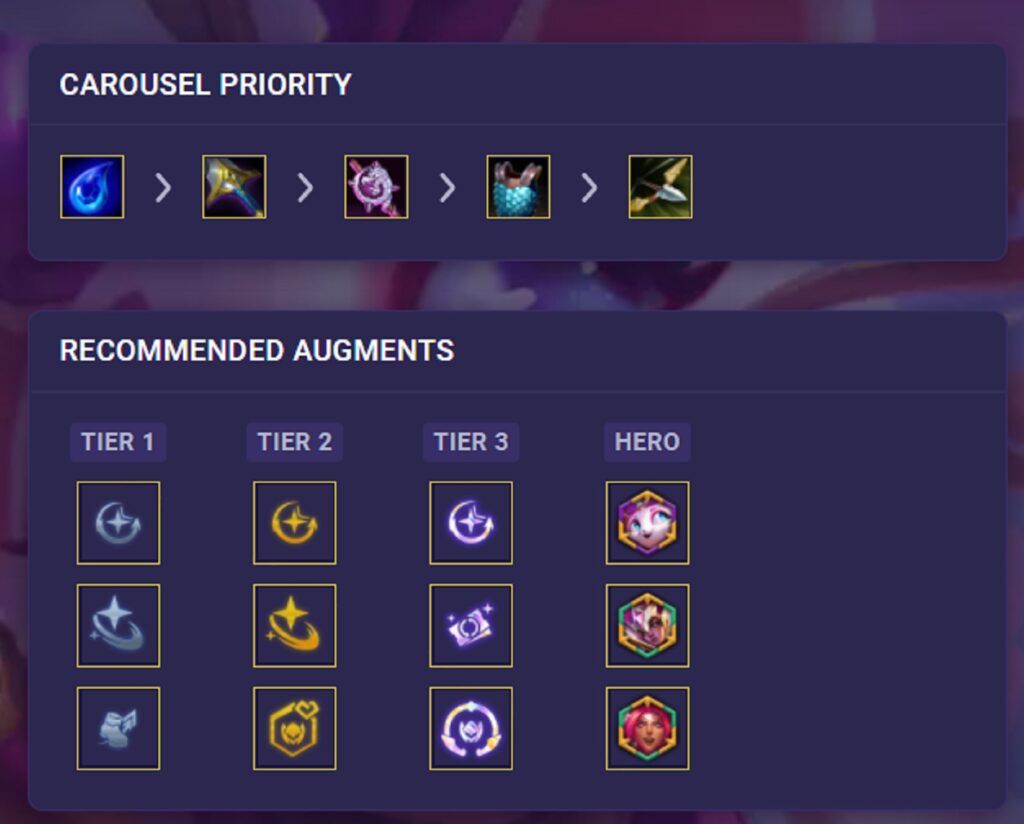Open the red-haired hero augment portrait

647,728
